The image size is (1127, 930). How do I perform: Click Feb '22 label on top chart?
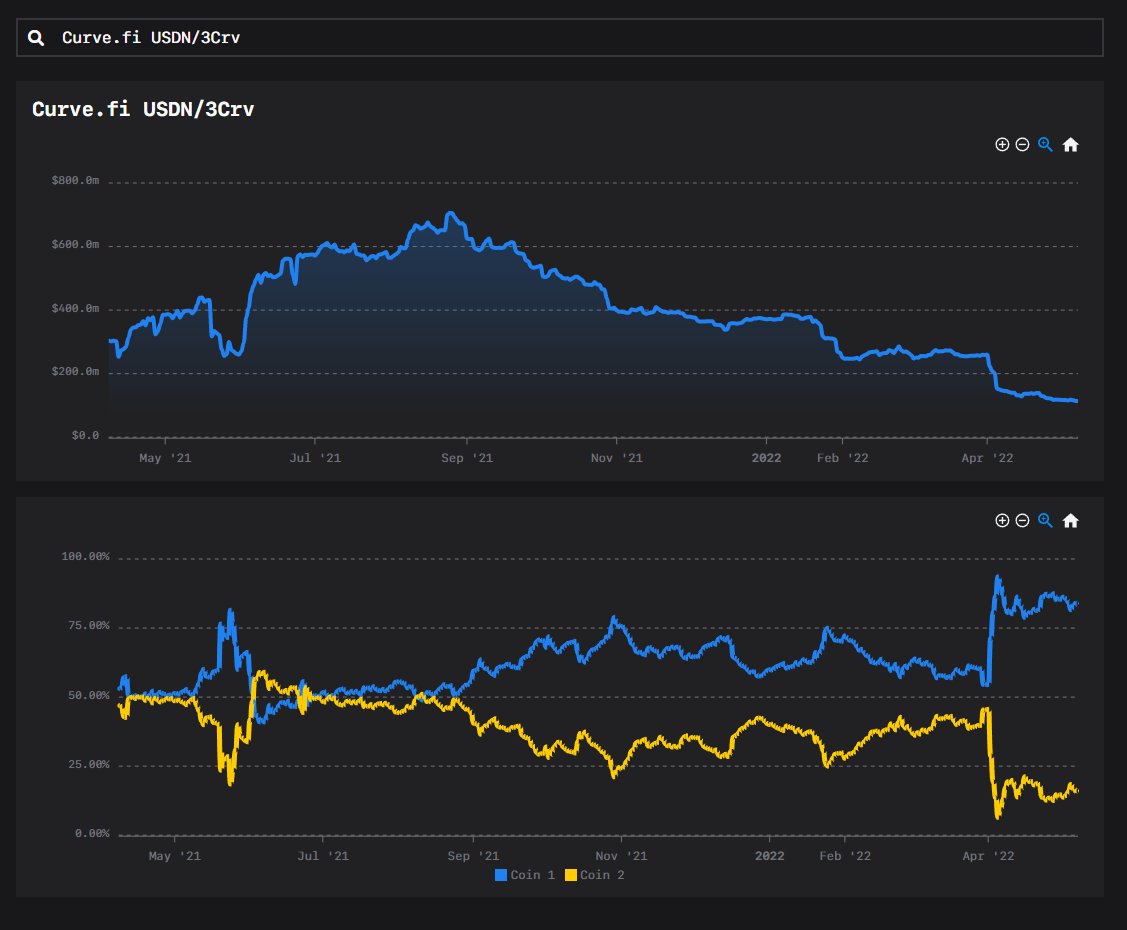842,458
